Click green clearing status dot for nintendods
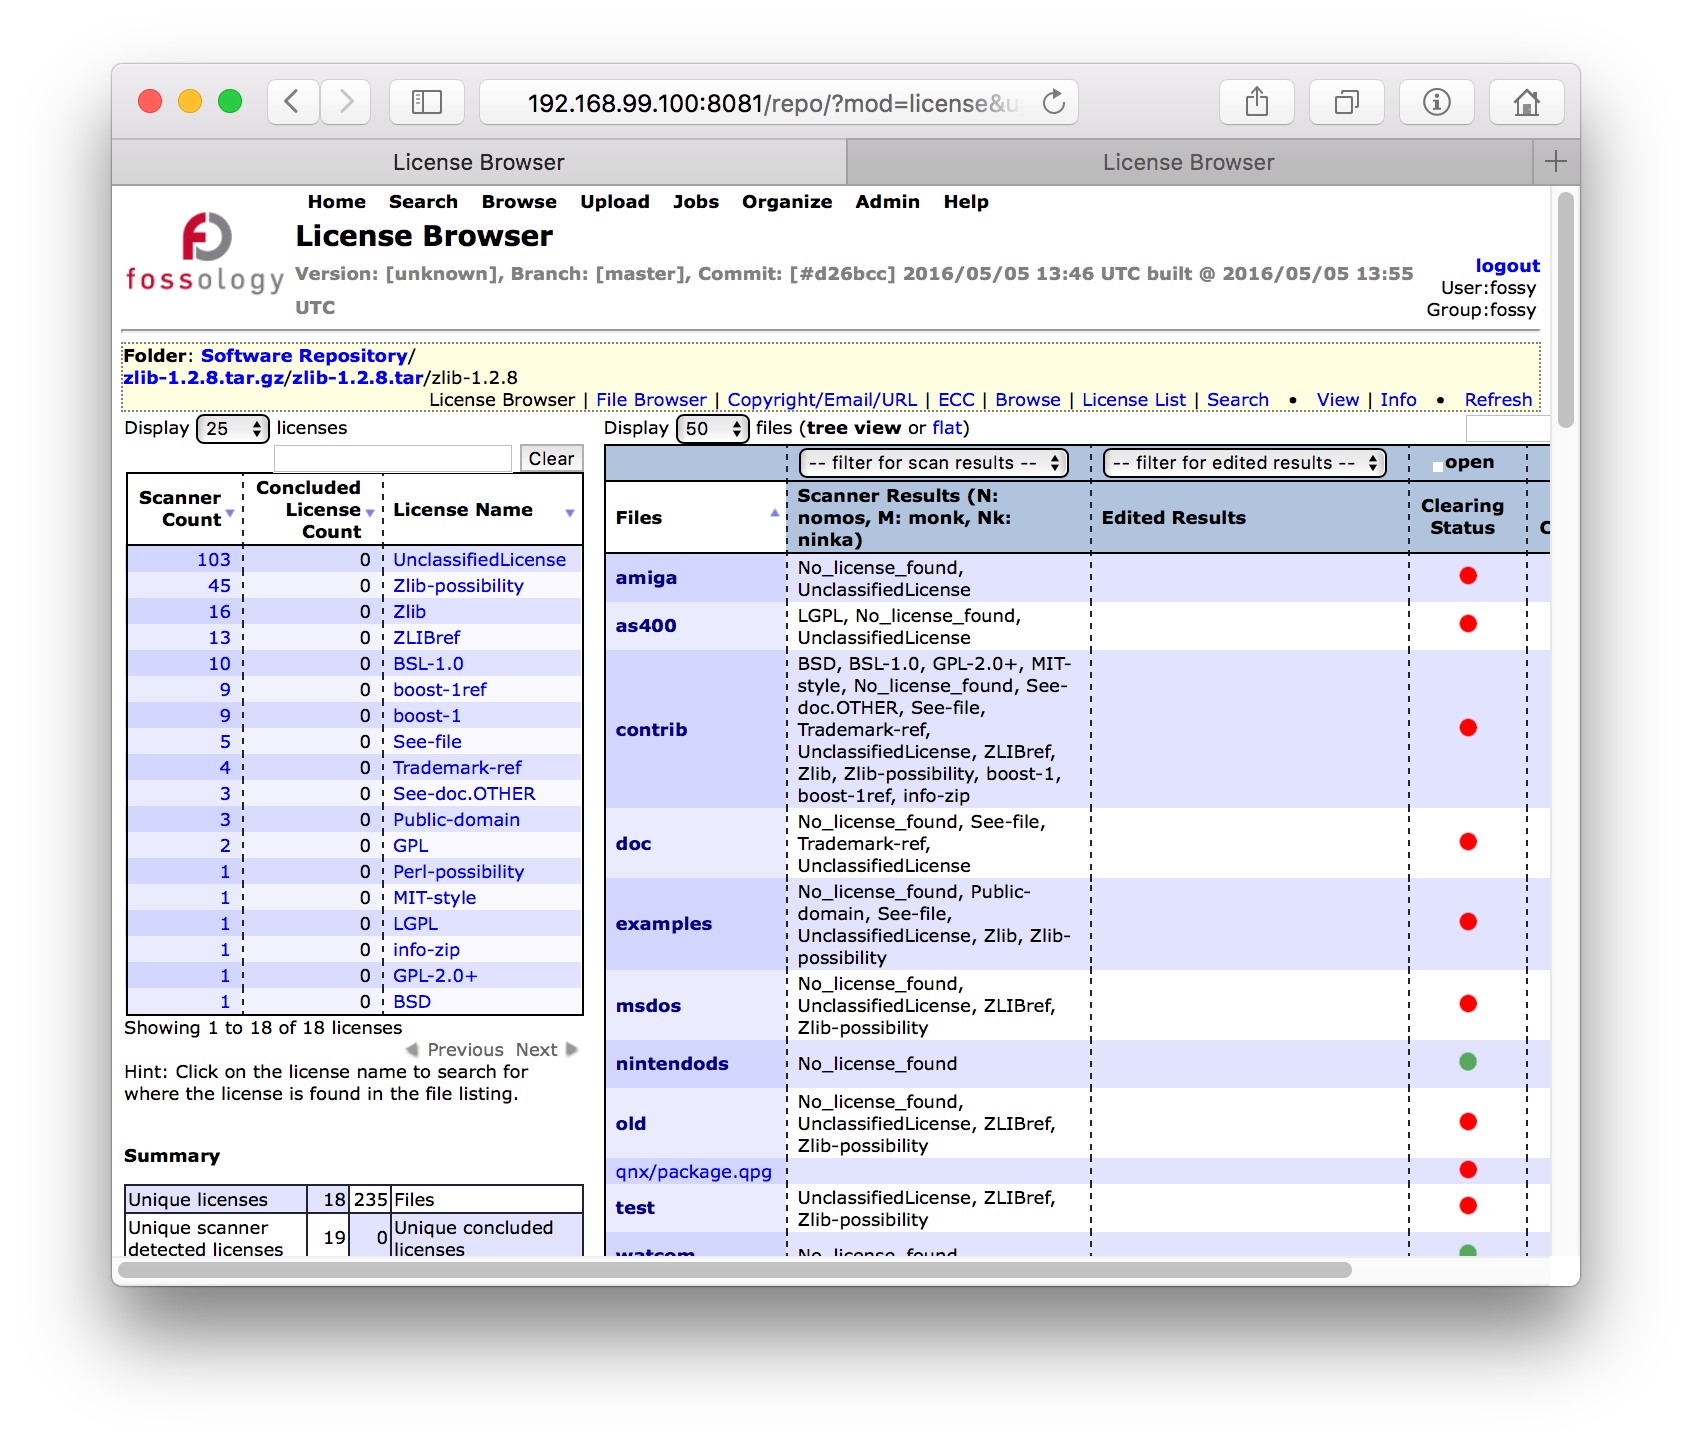 pos(1468,1061)
